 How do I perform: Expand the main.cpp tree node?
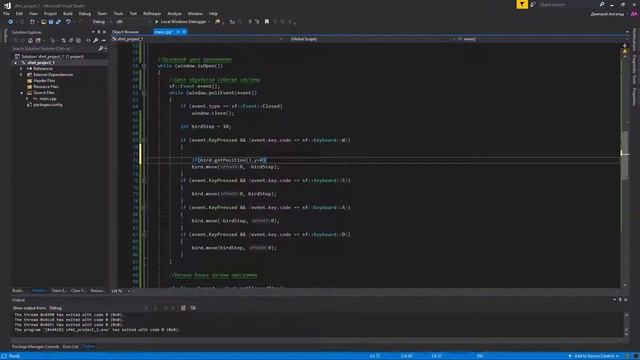tap(27, 99)
